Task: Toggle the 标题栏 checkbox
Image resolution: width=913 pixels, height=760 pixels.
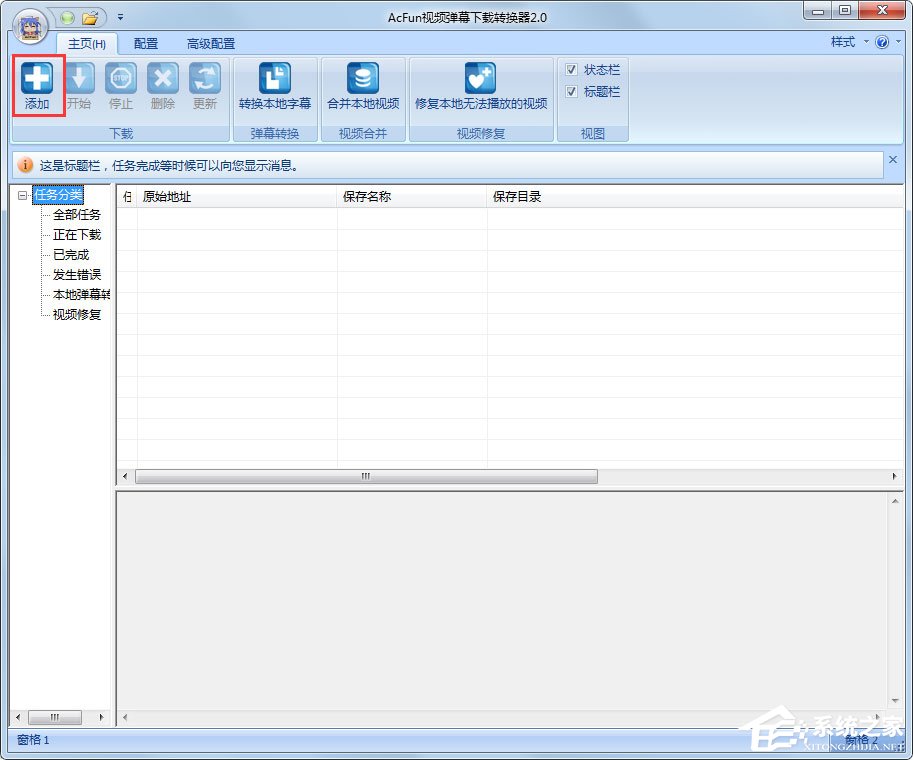Action: point(571,91)
